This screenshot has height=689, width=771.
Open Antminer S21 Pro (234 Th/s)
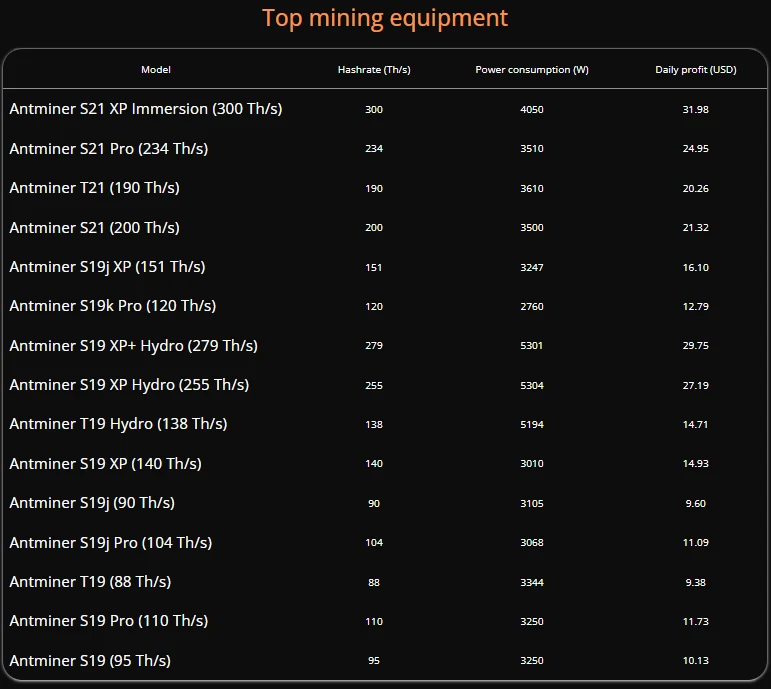(x=109, y=149)
